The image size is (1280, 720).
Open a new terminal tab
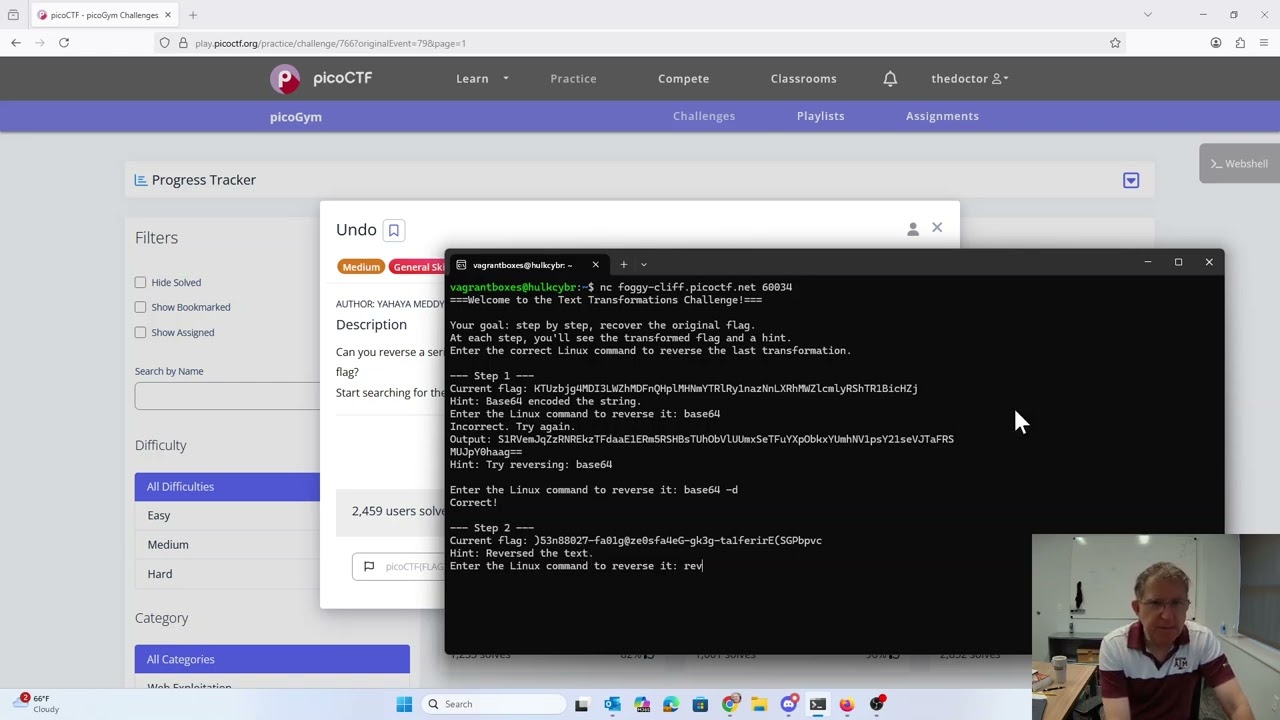pyautogui.click(x=623, y=265)
